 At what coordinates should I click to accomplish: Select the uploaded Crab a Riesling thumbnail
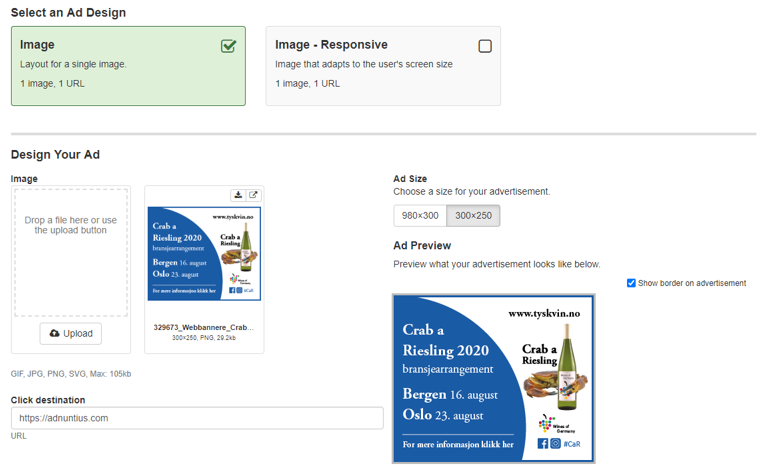click(x=204, y=253)
